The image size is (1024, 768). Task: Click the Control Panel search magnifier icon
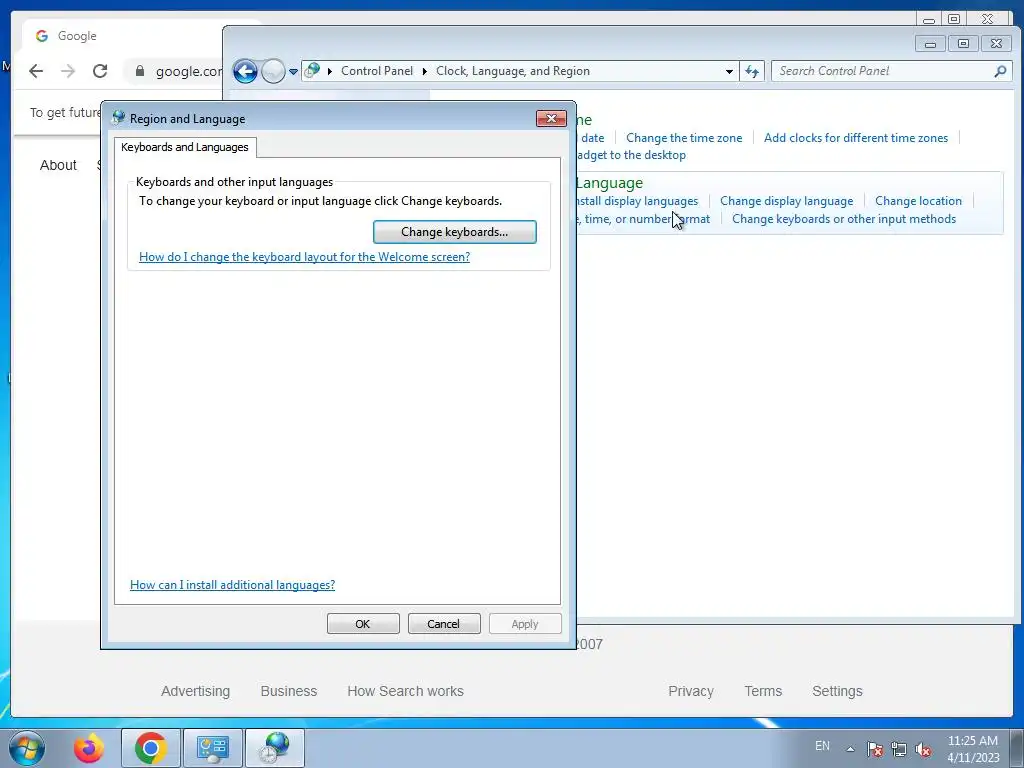[x=1000, y=71]
